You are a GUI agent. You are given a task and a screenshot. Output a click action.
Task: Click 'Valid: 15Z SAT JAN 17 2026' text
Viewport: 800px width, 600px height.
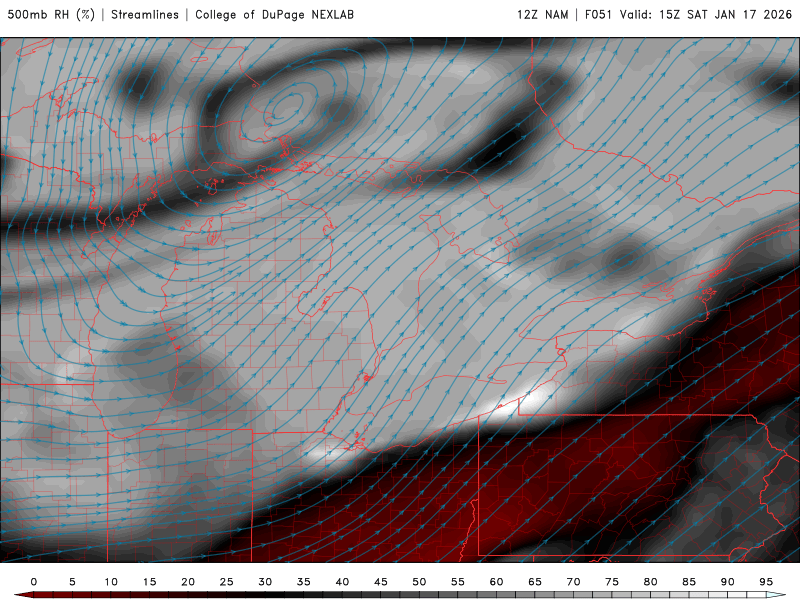click(x=706, y=15)
